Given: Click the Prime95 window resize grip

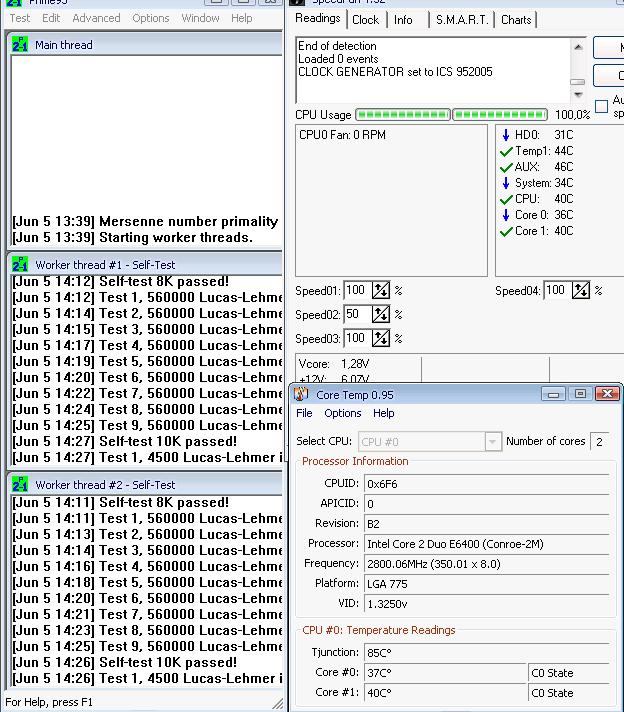Looking at the screenshot, I should tap(277, 704).
